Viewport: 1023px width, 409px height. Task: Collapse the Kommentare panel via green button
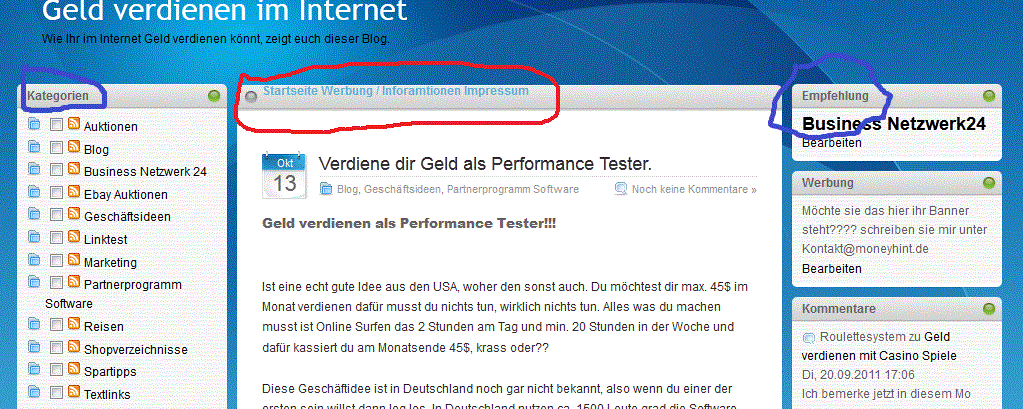click(989, 309)
